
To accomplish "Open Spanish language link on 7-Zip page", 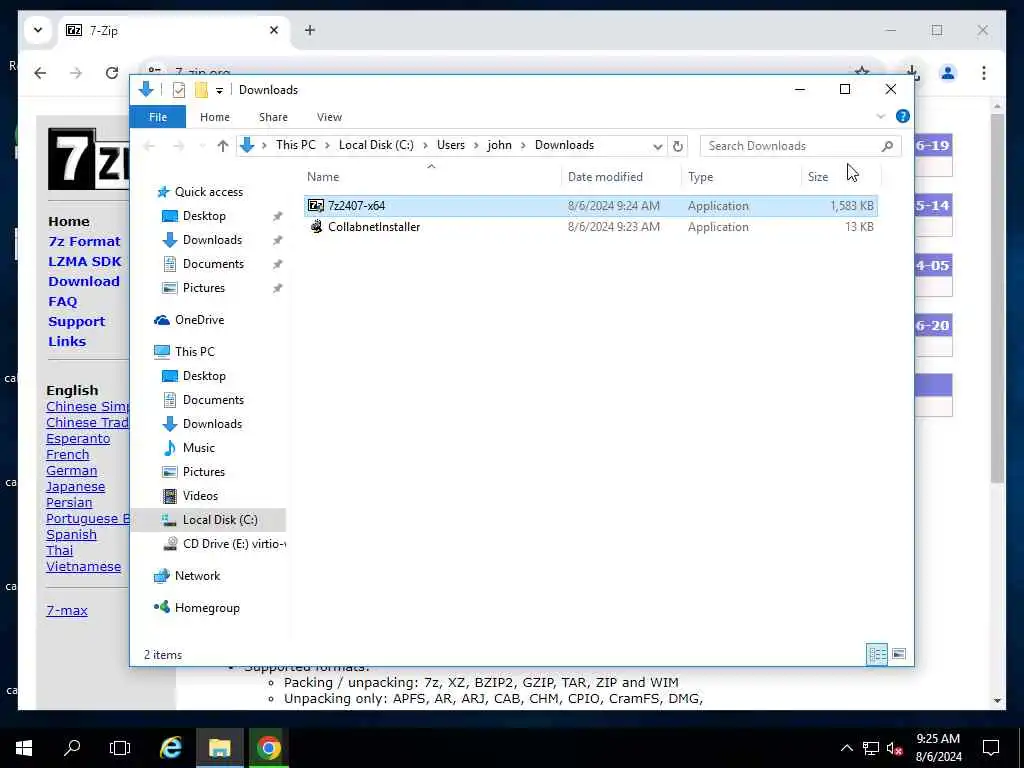I will click(71, 534).
